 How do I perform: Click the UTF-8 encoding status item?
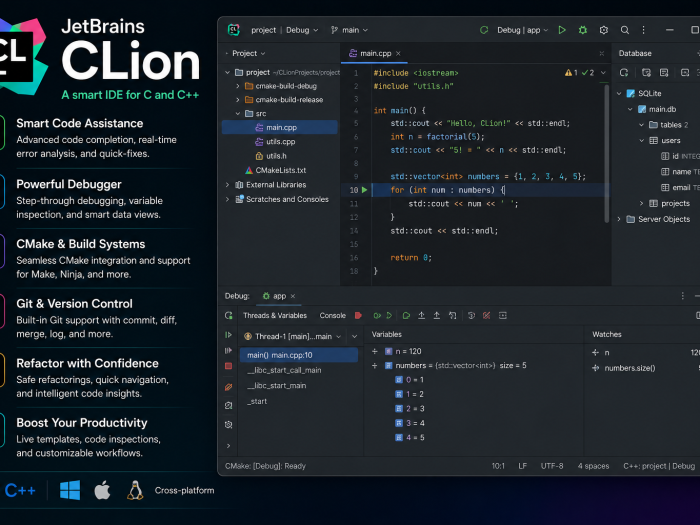(x=552, y=466)
